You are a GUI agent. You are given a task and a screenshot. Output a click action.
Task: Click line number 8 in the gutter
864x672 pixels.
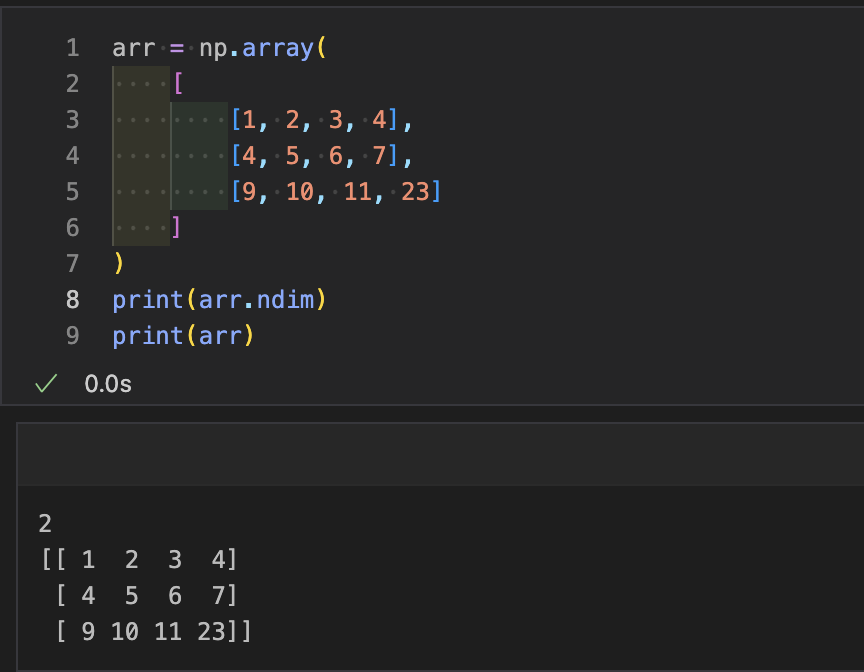coord(72,299)
